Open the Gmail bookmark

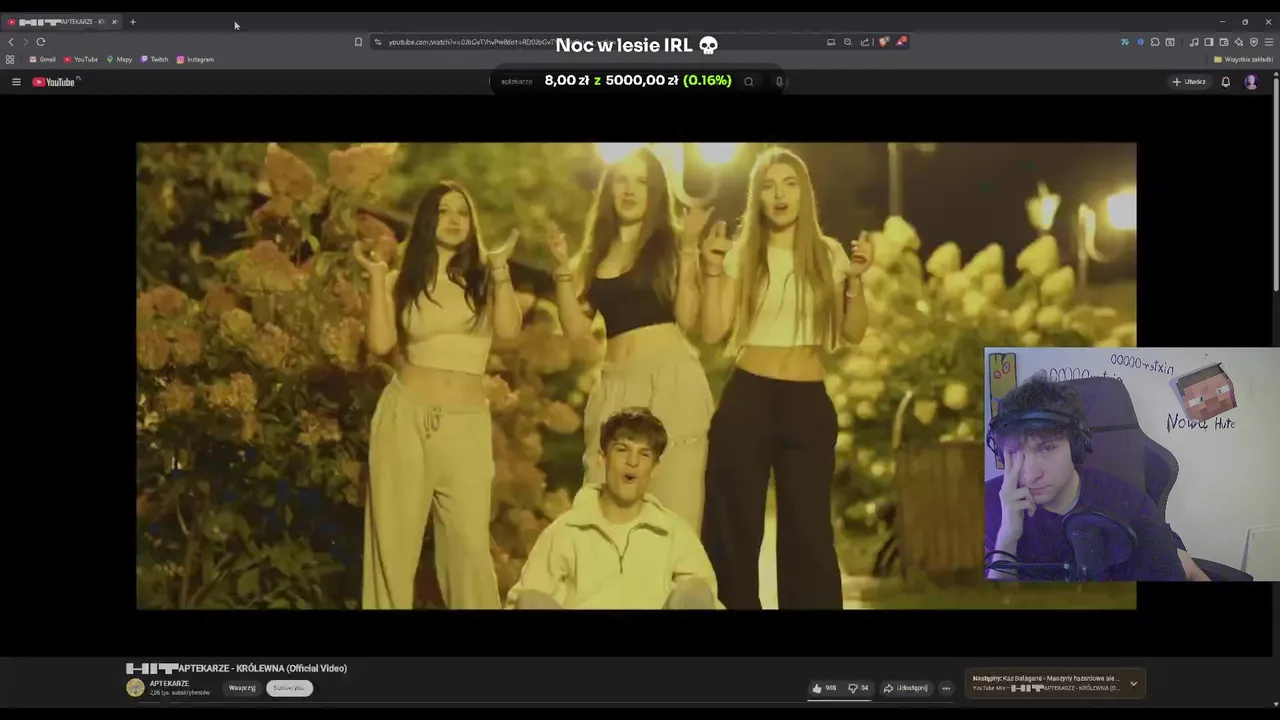coord(42,59)
